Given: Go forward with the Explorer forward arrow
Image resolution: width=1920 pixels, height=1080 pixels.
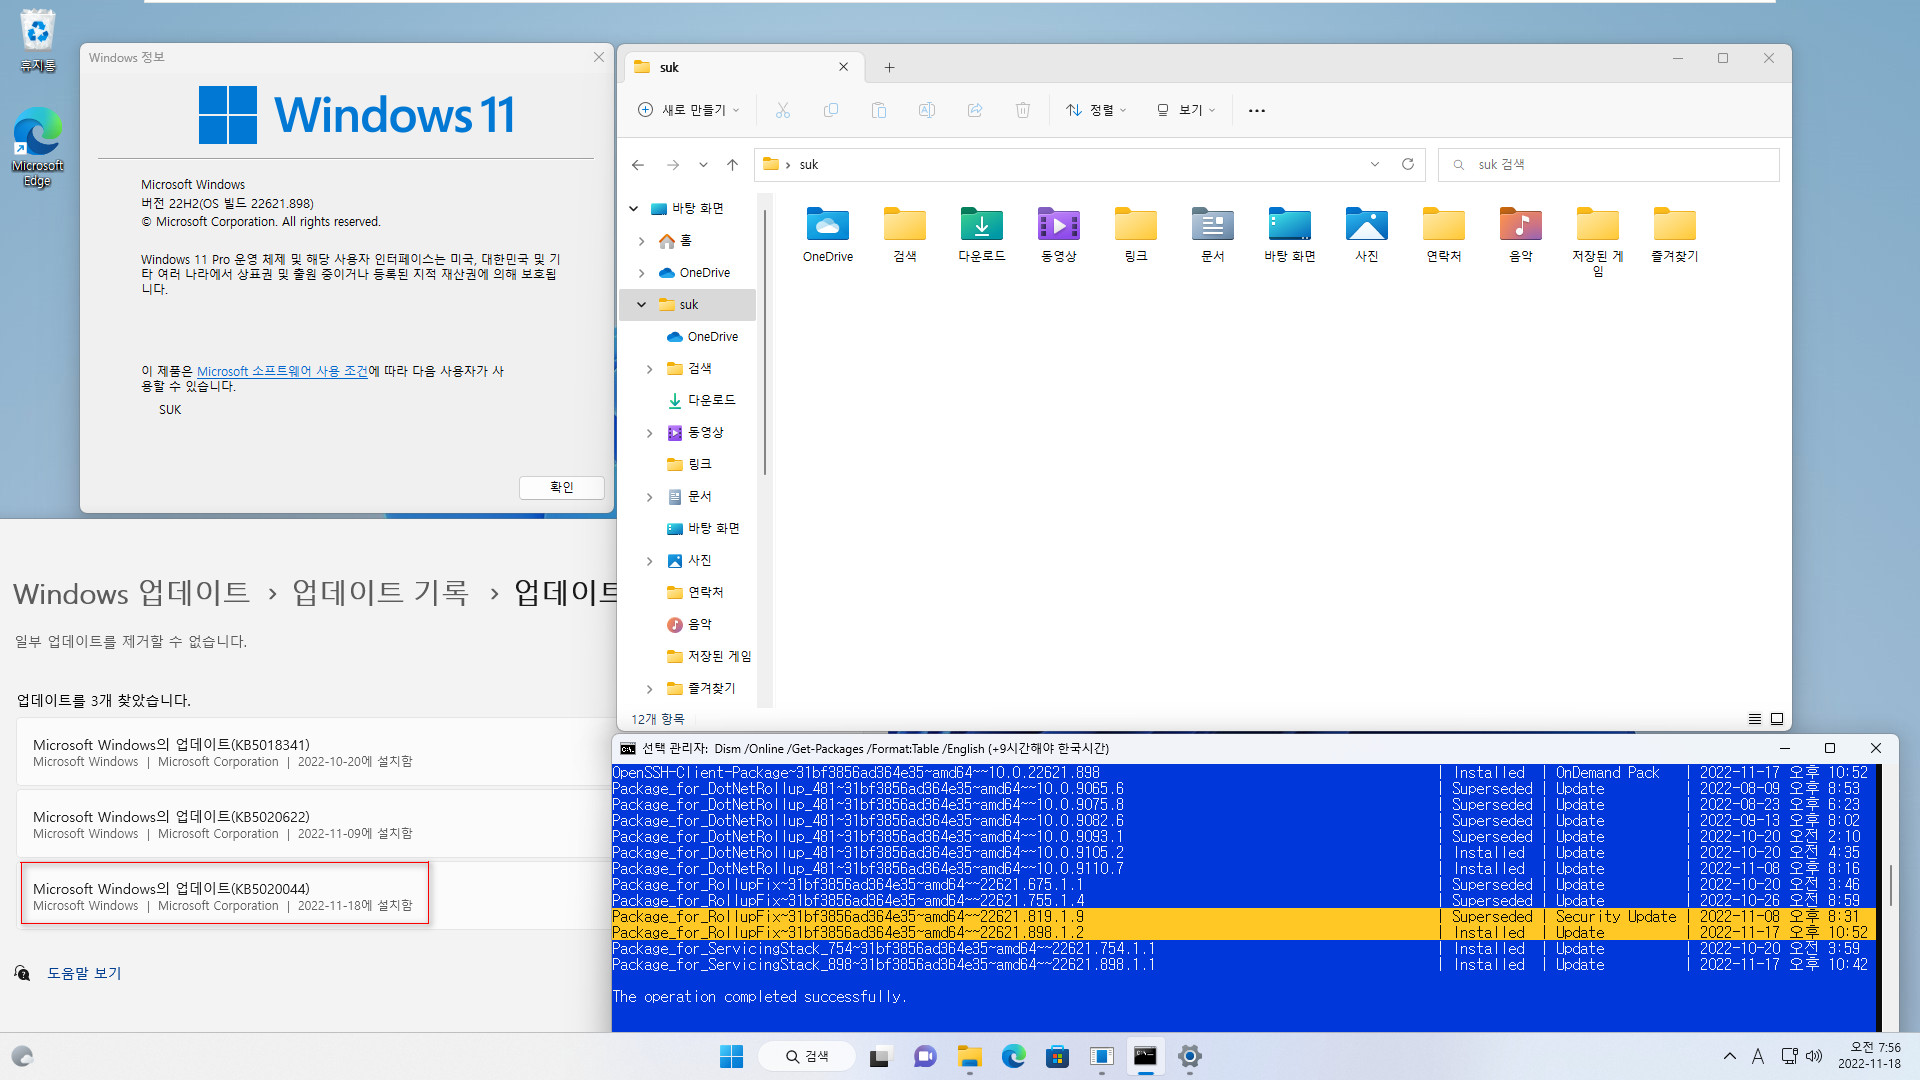Looking at the screenshot, I should click(x=673, y=165).
